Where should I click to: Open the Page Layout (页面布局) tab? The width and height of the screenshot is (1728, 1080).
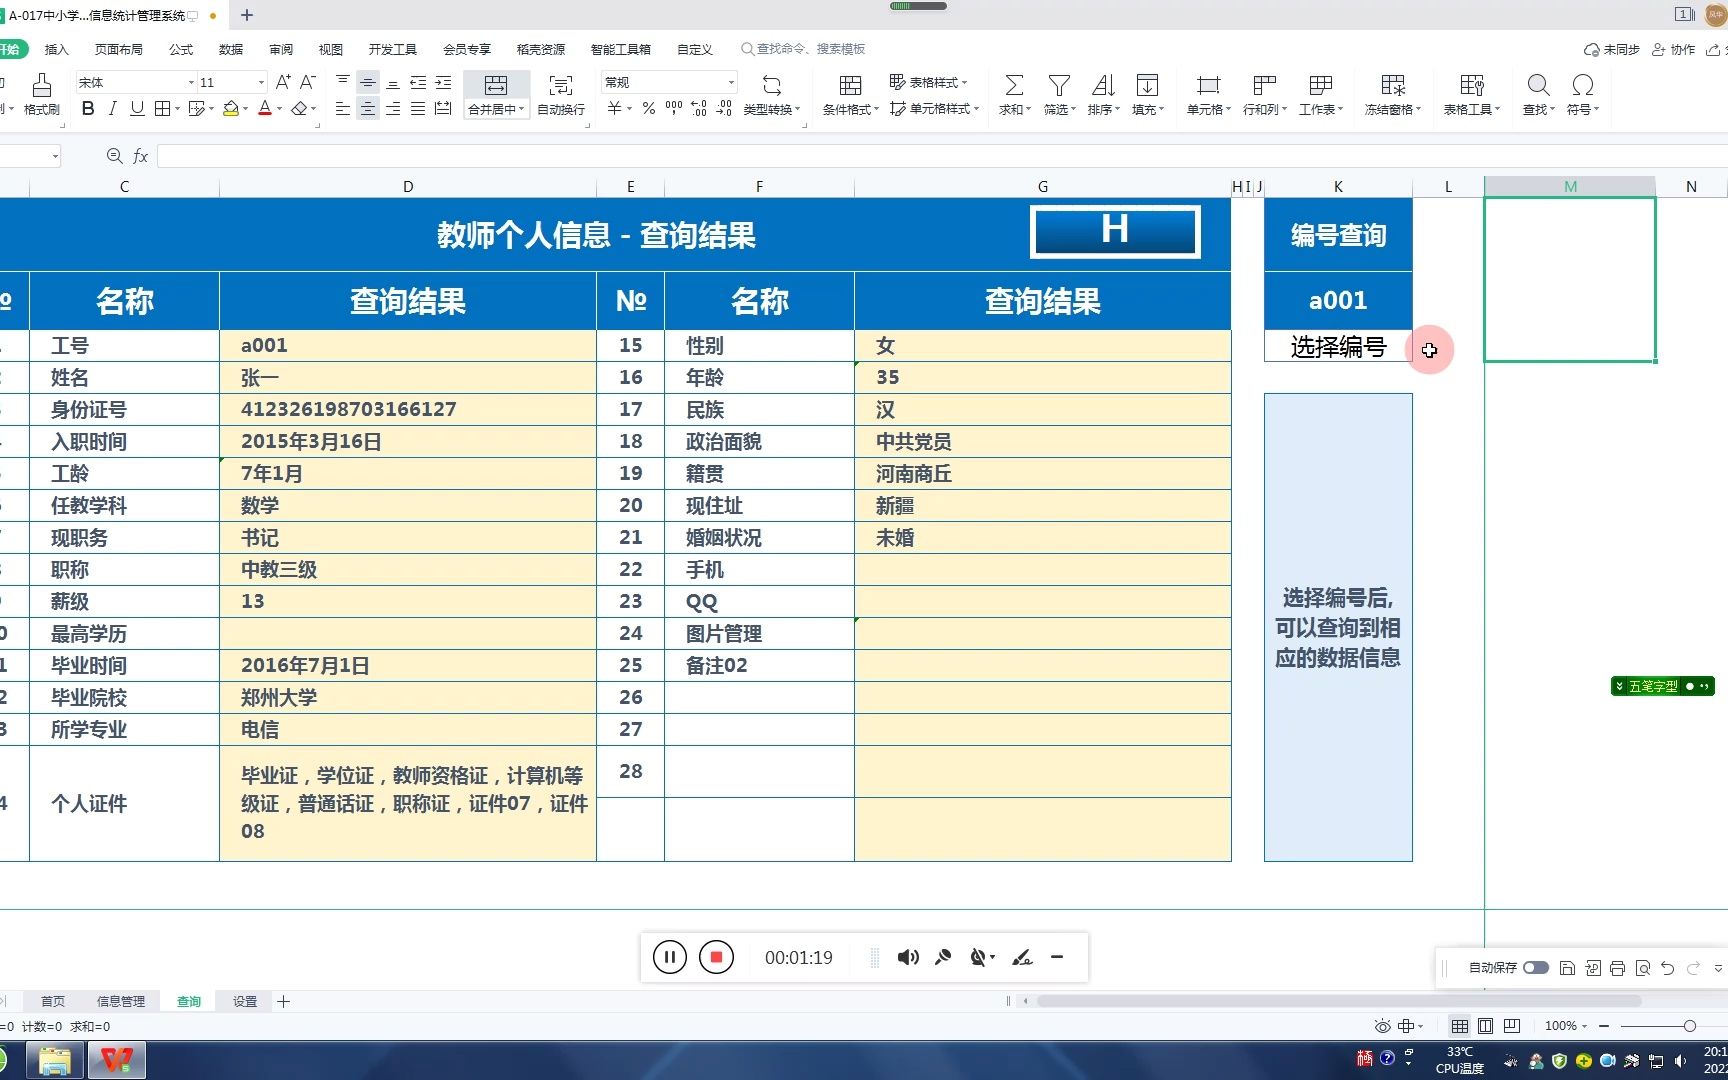pos(119,49)
